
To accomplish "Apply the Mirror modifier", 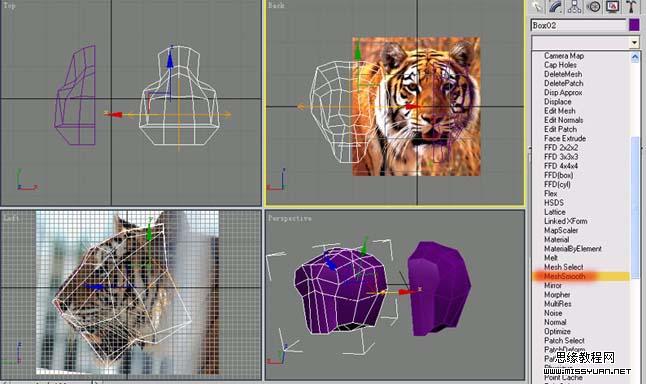I will tap(552, 286).
